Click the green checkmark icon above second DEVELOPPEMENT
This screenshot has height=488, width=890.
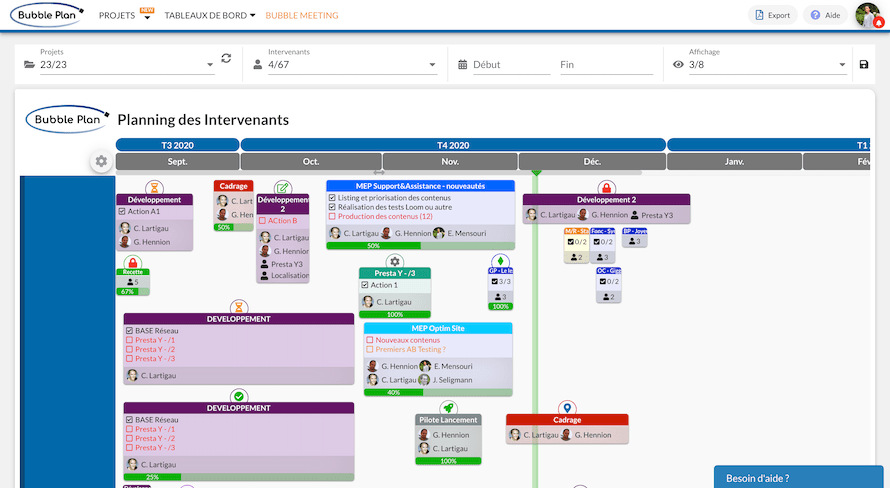239,397
